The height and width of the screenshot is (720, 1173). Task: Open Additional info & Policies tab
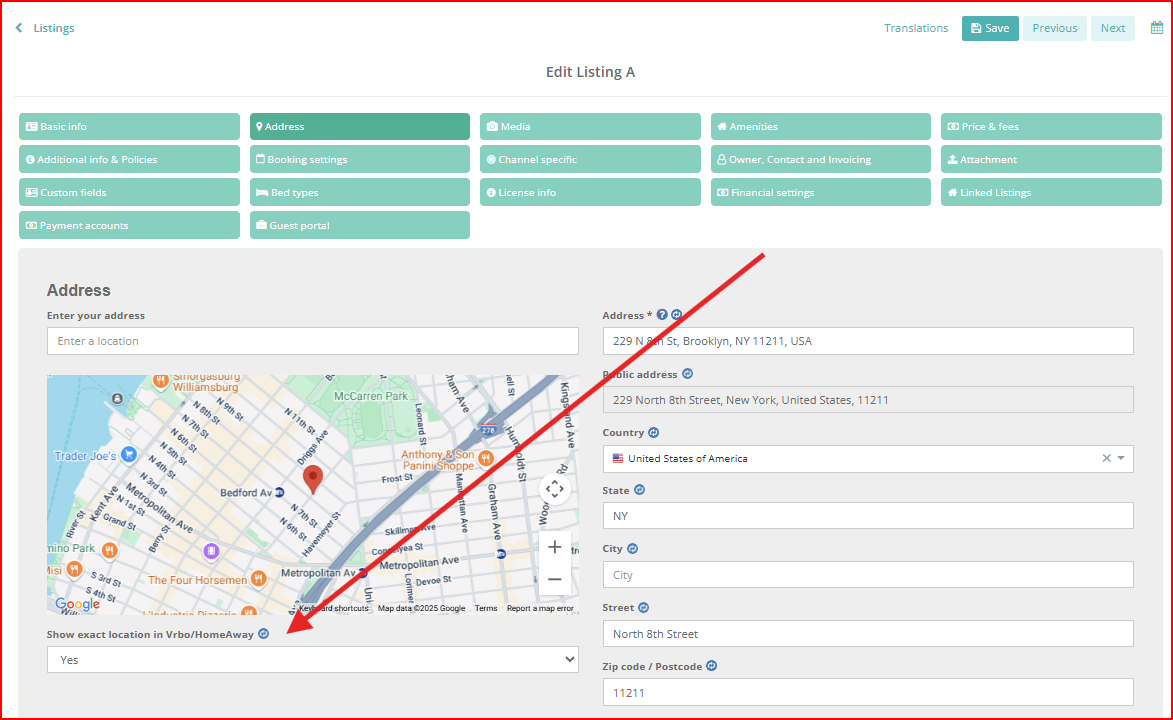[129, 159]
